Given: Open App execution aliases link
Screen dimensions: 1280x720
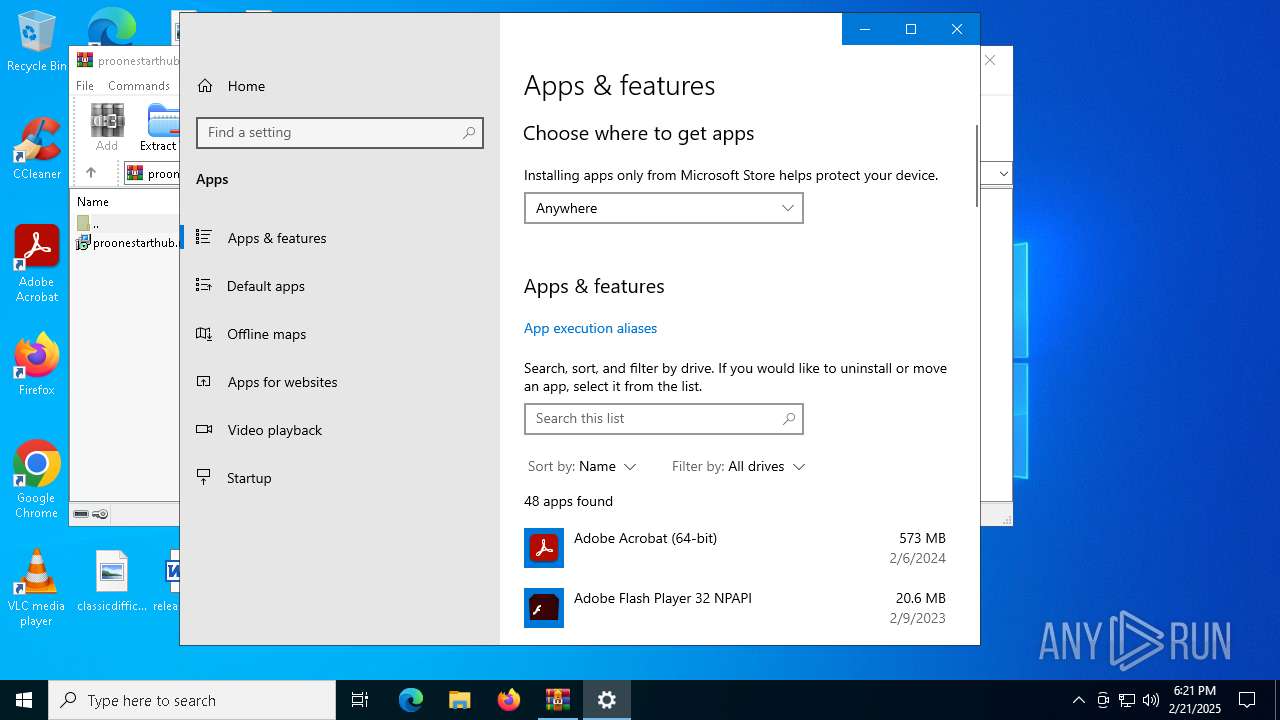Looking at the screenshot, I should [590, 328].
